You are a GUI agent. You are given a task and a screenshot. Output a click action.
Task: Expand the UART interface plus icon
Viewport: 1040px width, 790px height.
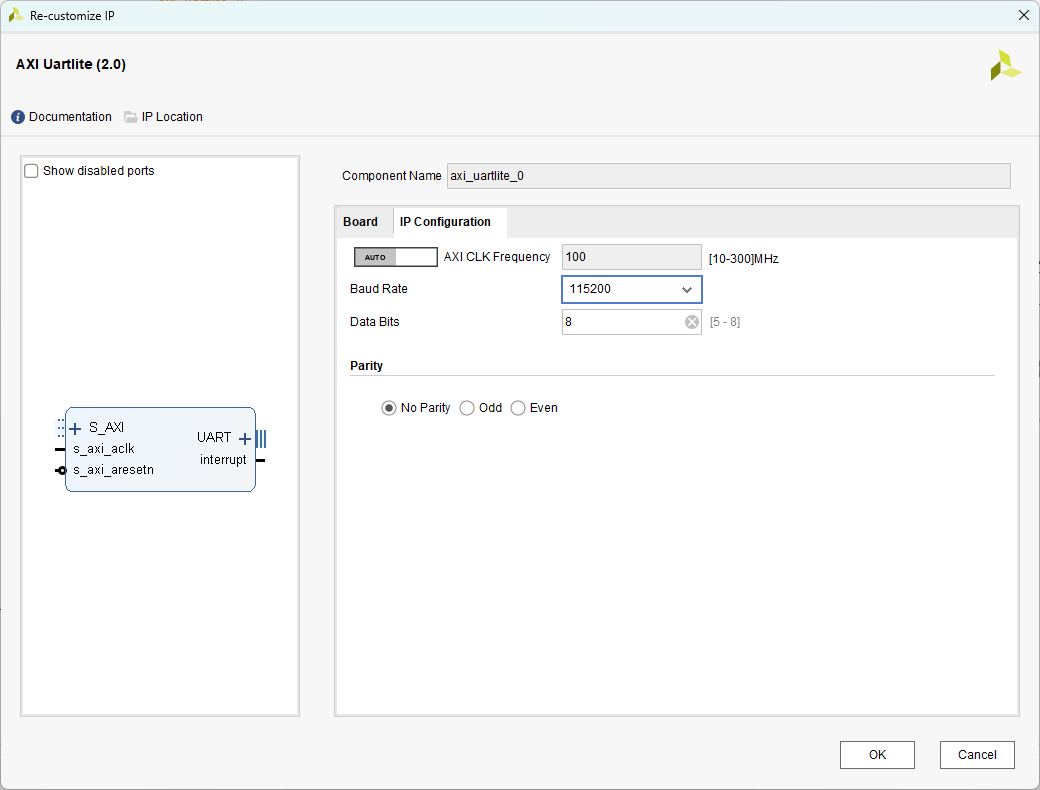[x=245, y=438]
